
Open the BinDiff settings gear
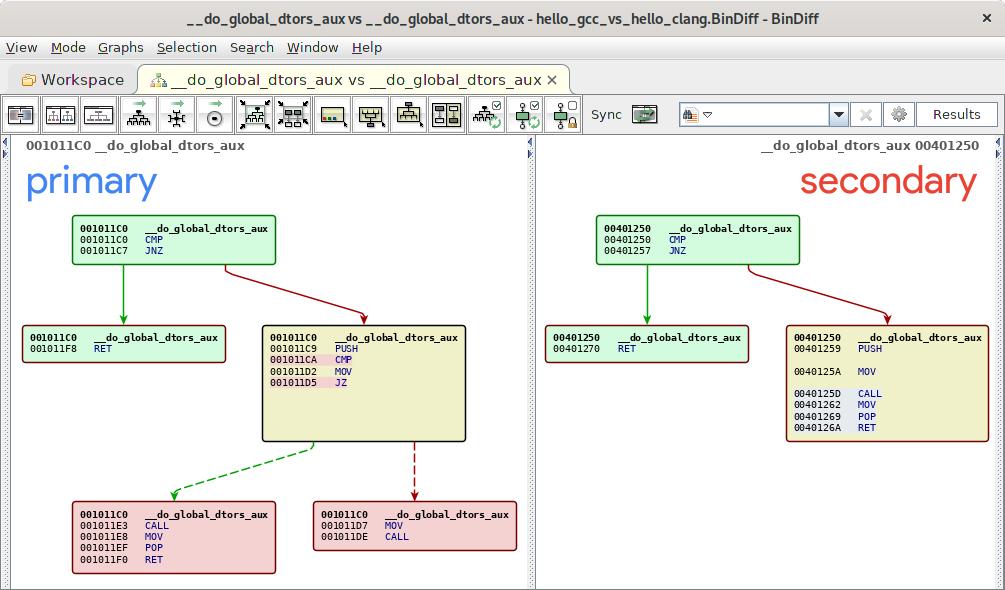click(x=899, y=114)
